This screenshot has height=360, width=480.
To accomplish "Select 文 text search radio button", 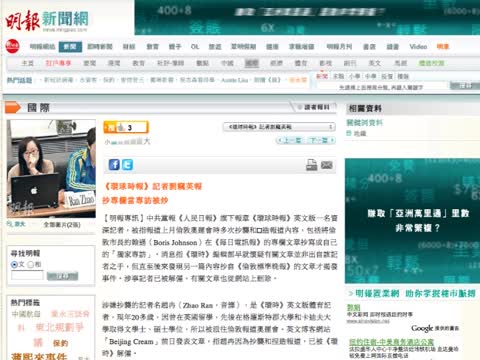I will [14, 265].
